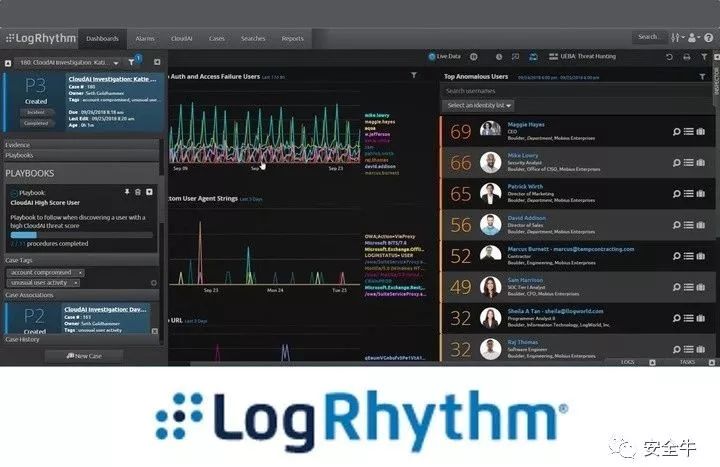Open CloudAI Investigation: Dav... associated case
Image resolution: width=720 pixels, height=467 pixels.
[105, 309]
